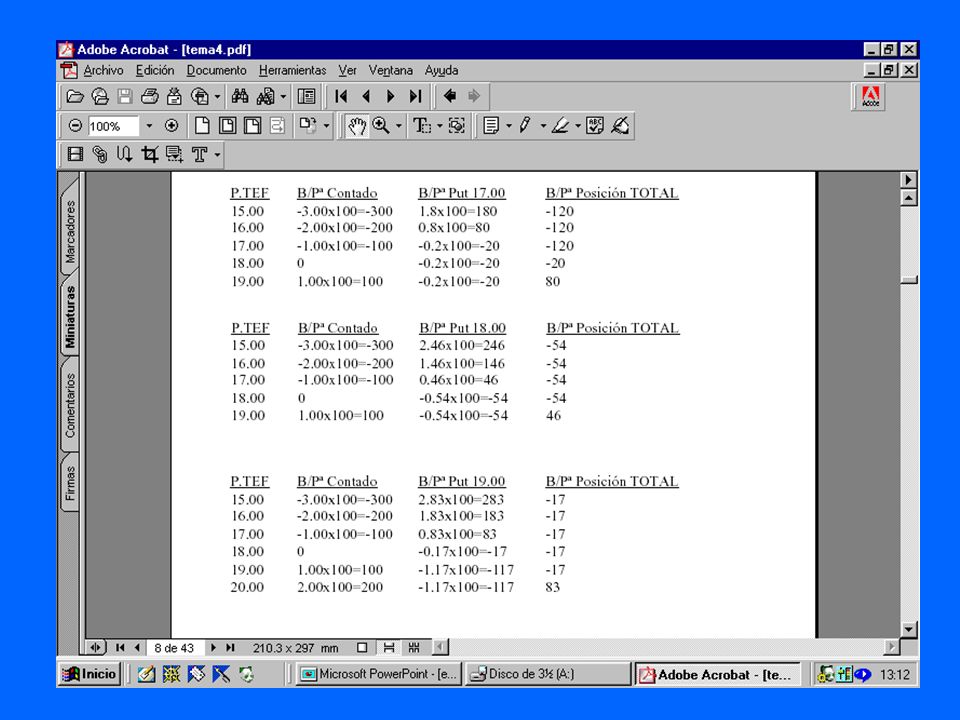Expand the Zoom tool dropdown arrow
Image resolution: width=960 pixels, height=720 pixels.
pos(399,126)
